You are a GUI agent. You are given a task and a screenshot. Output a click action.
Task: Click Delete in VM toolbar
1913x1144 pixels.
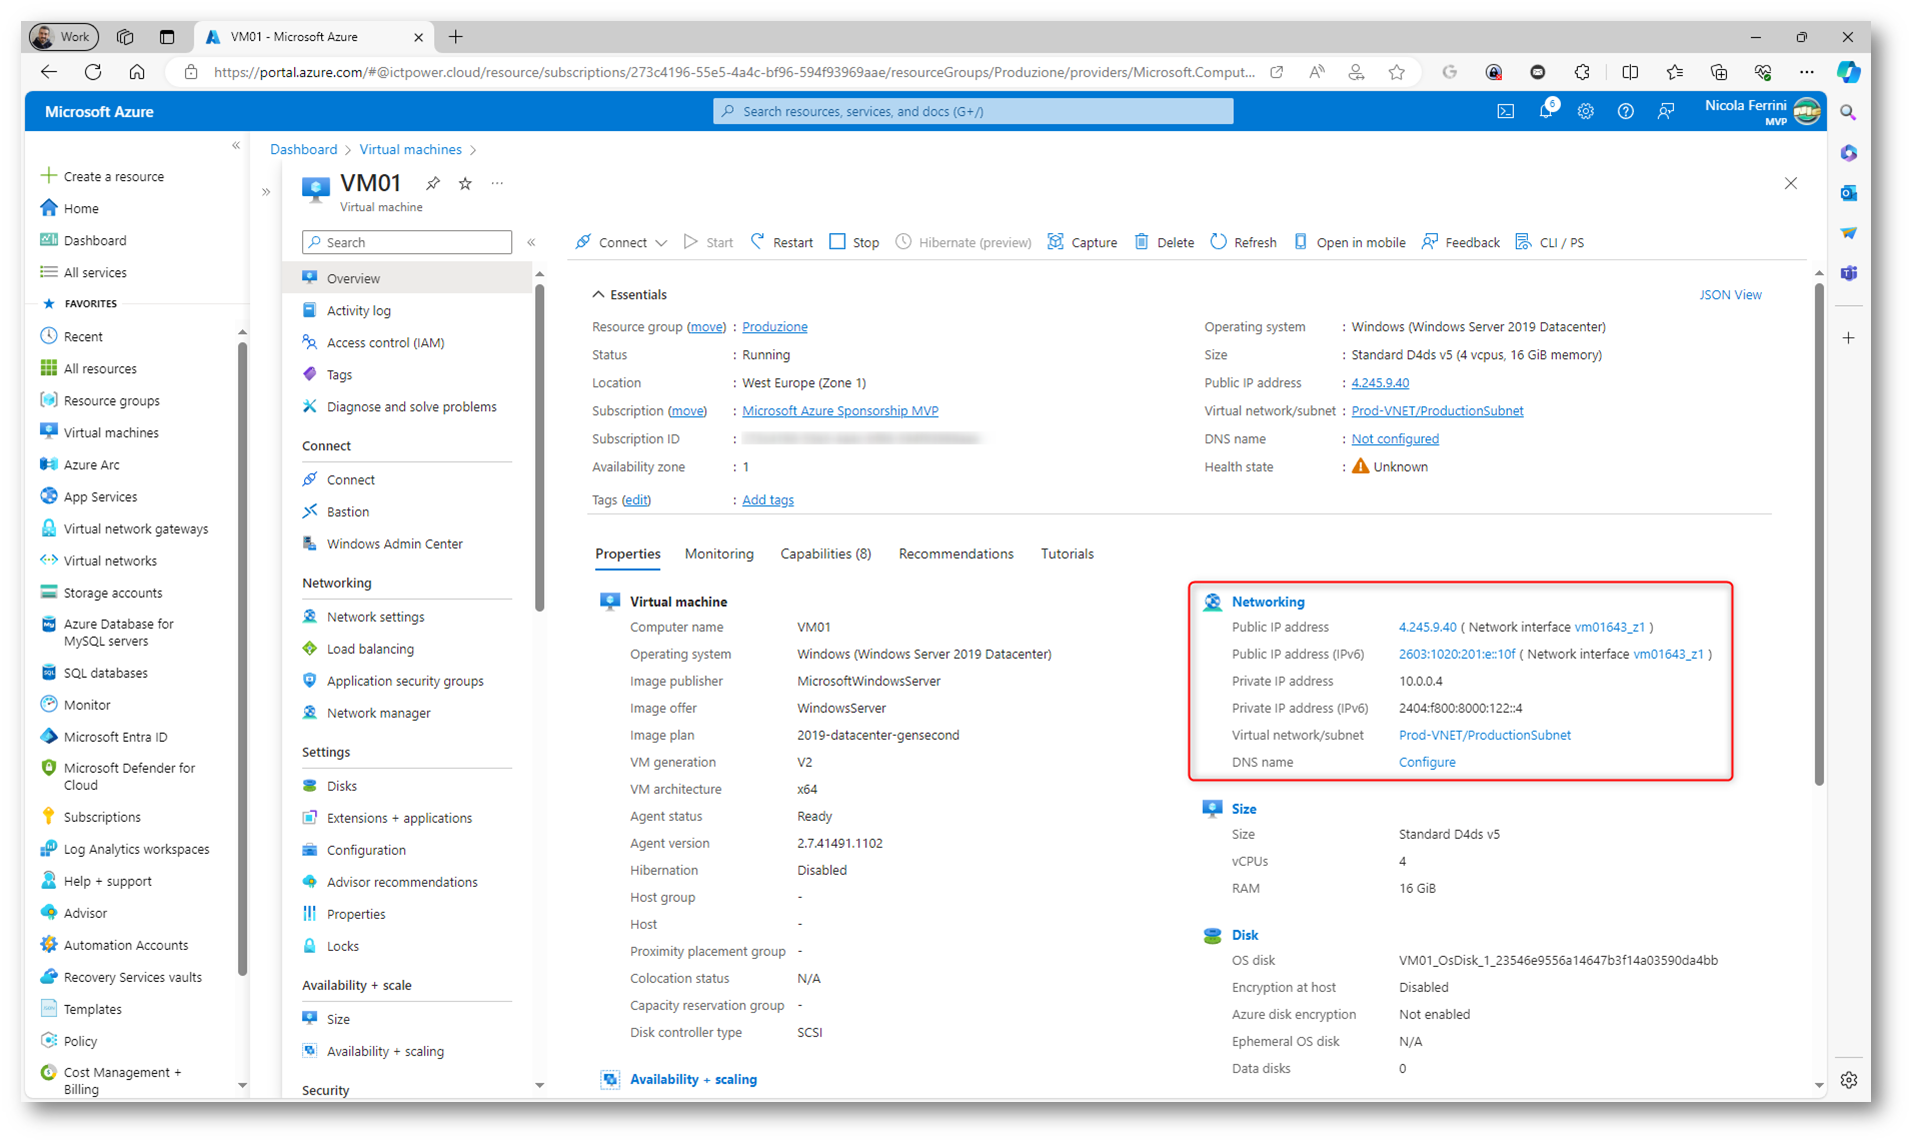1164,242
